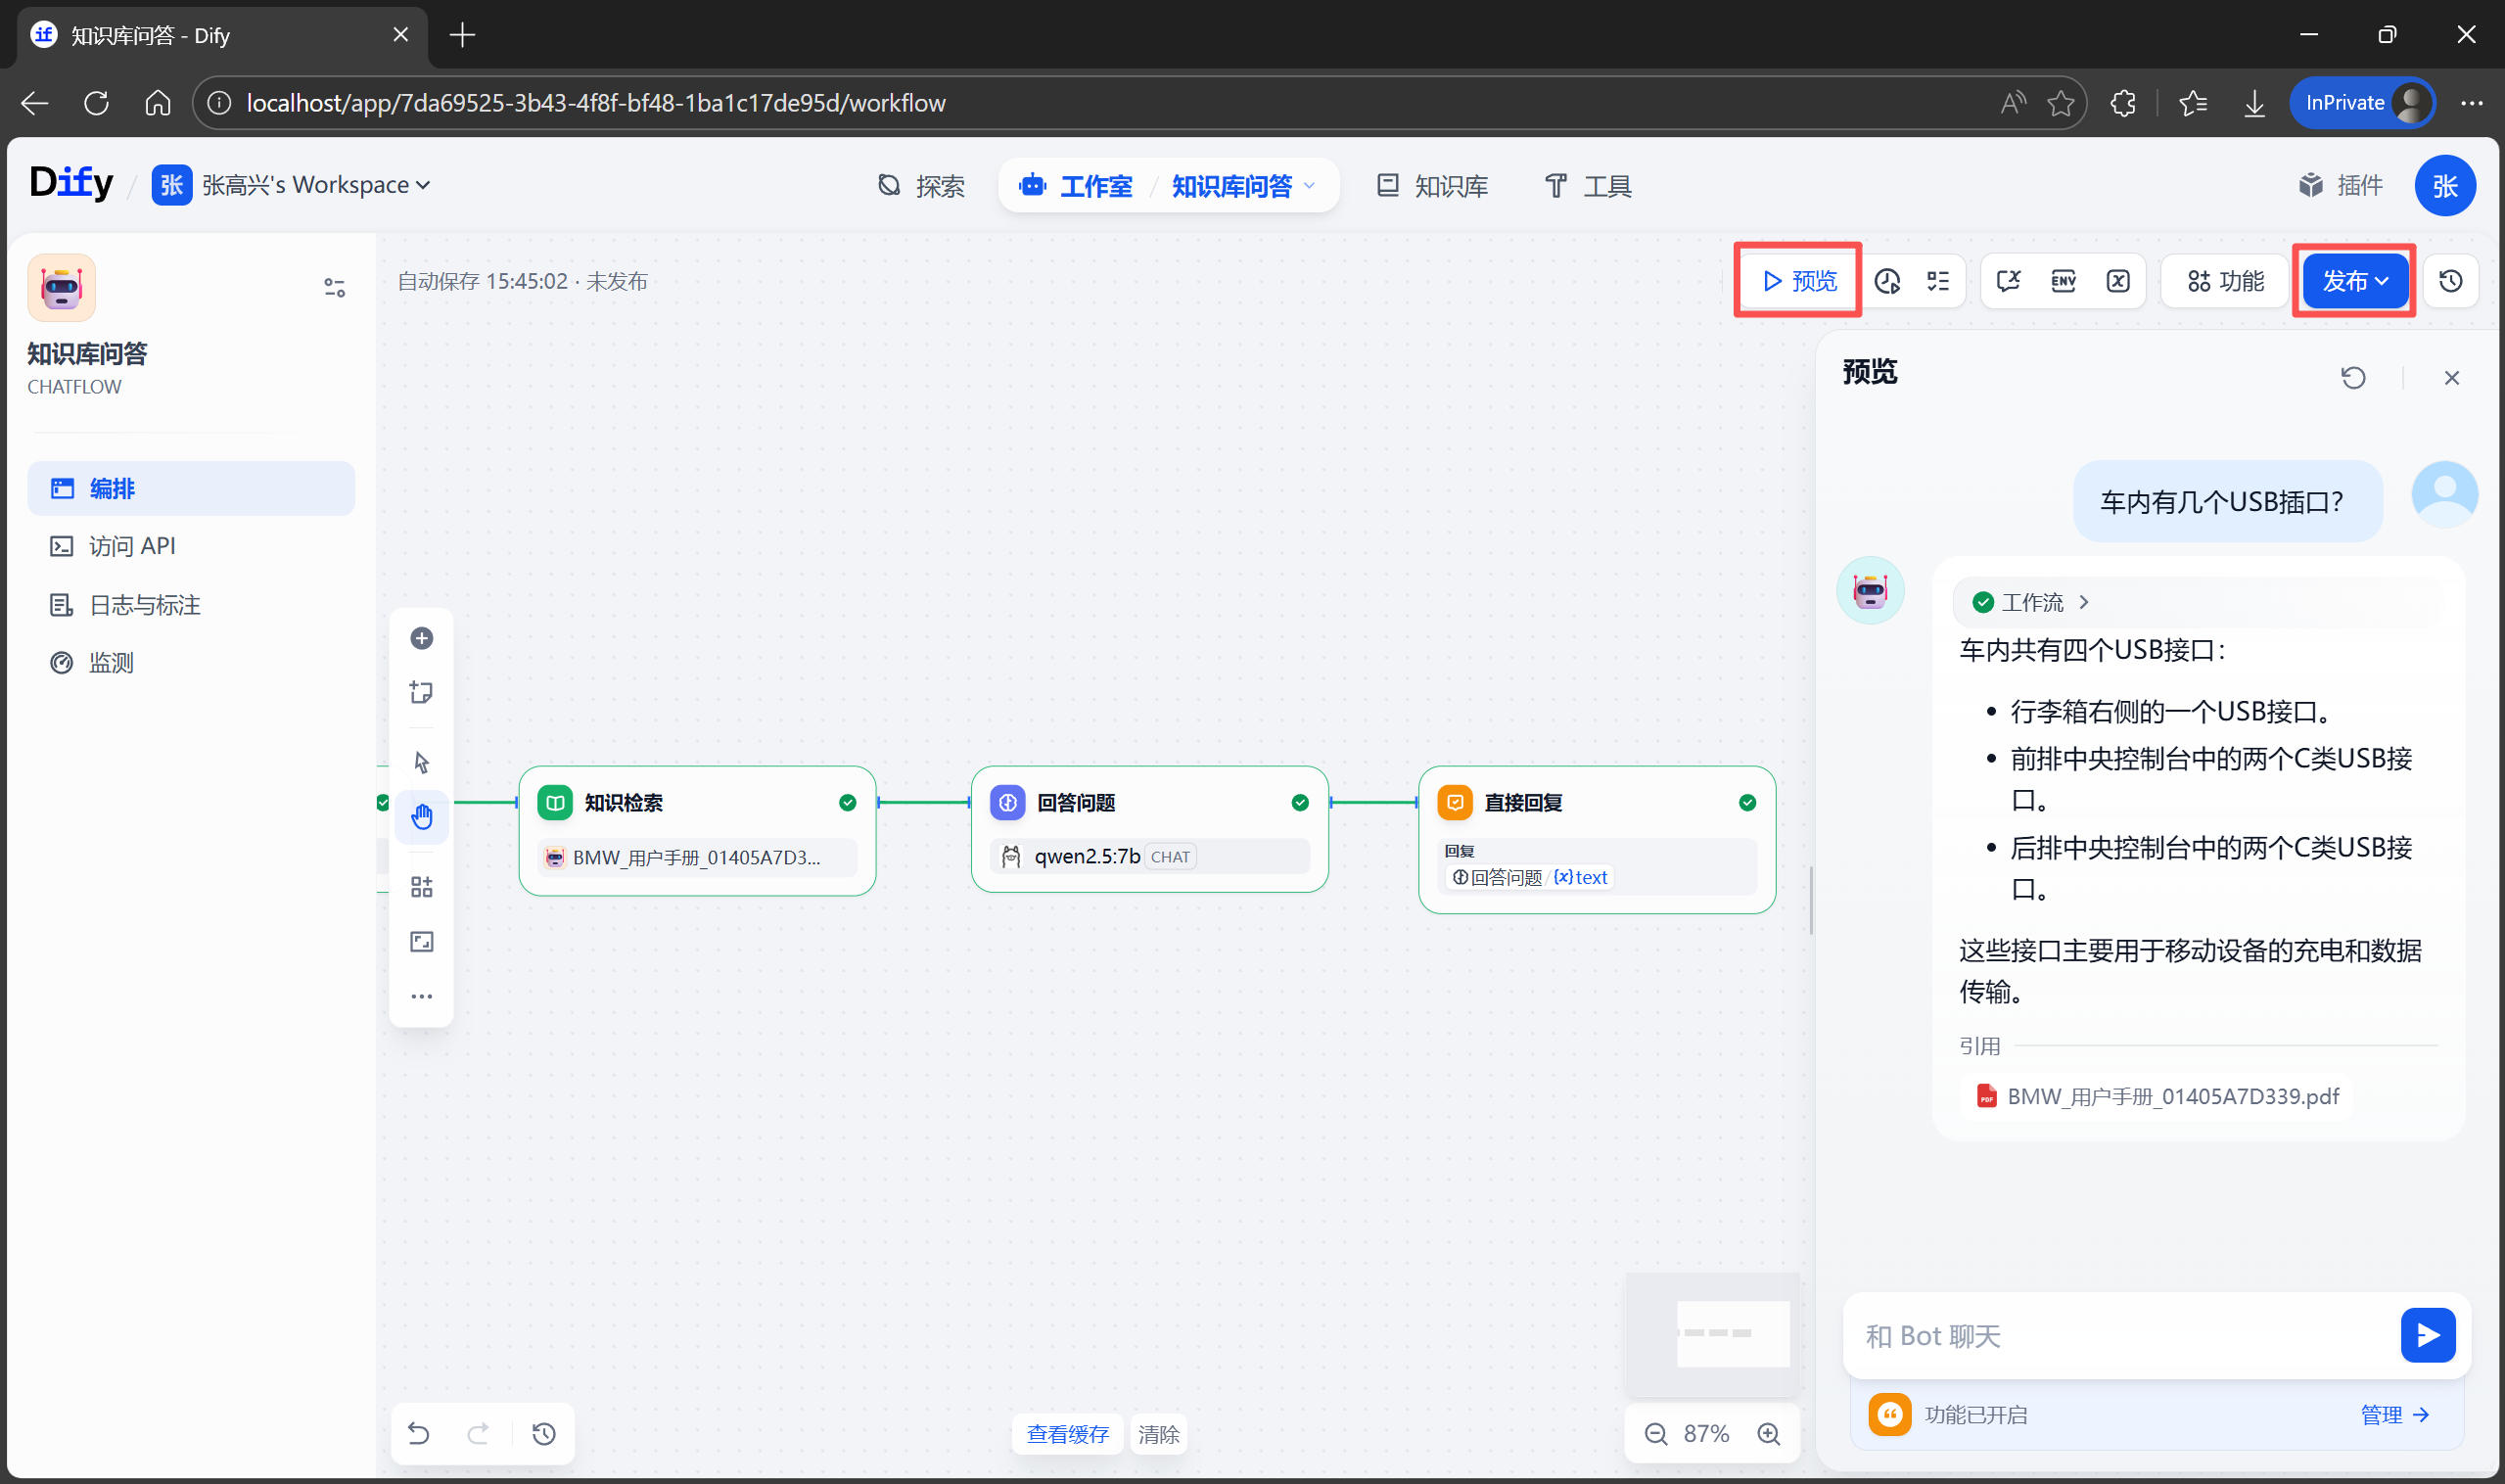Open the 访问 API sidebar item
This screenshot has width=2505, height=1484.
(131, 546)
